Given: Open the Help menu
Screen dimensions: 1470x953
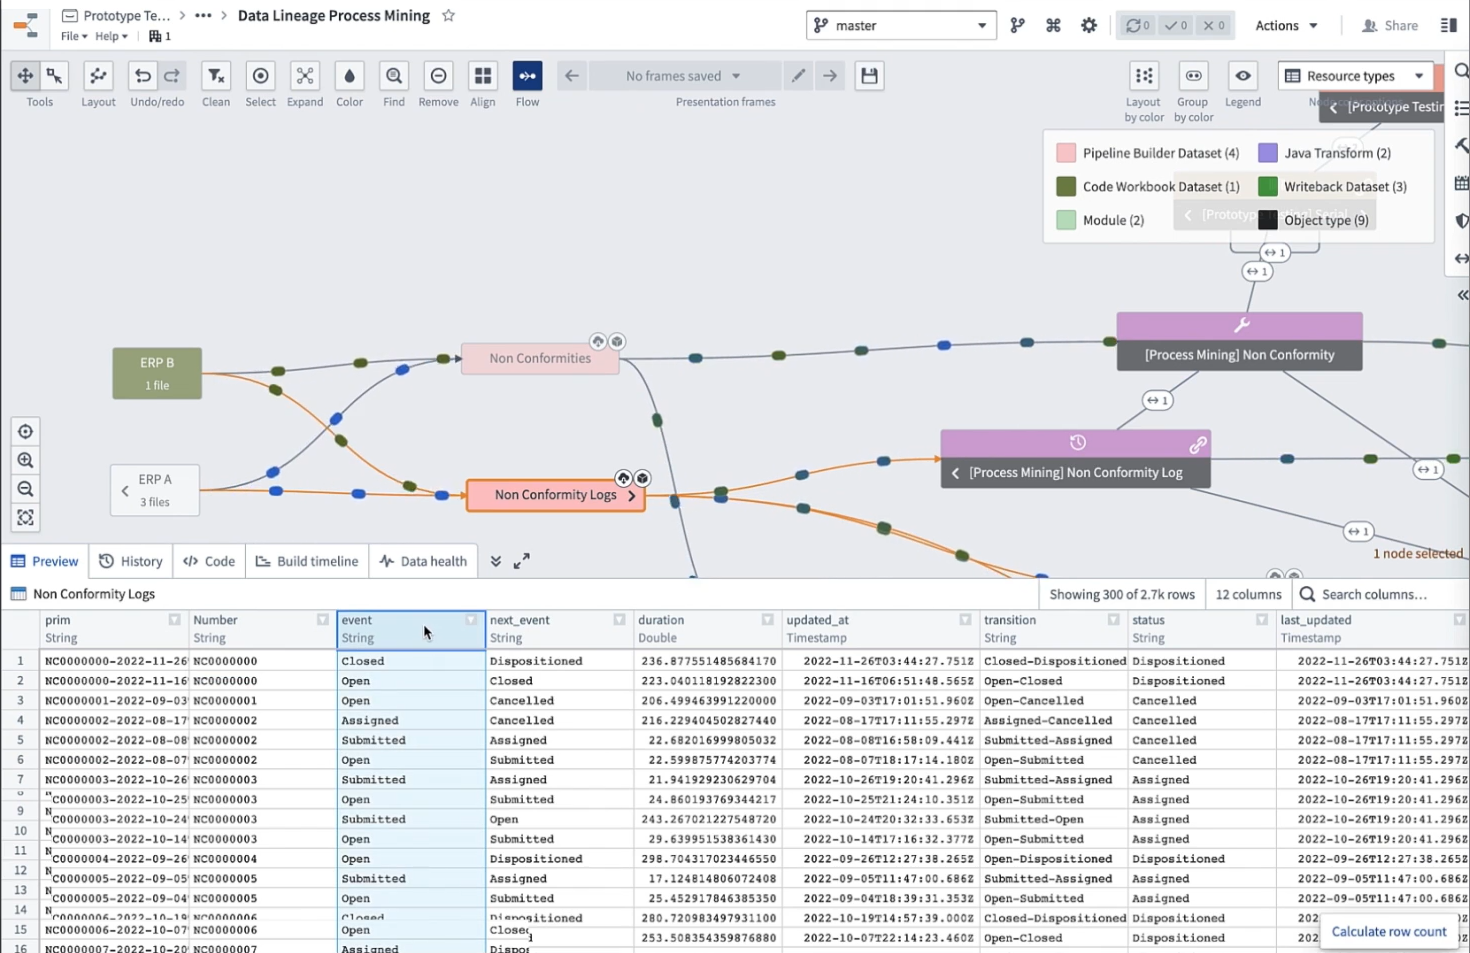Looking at the screenshot, I should coord(111,36).
